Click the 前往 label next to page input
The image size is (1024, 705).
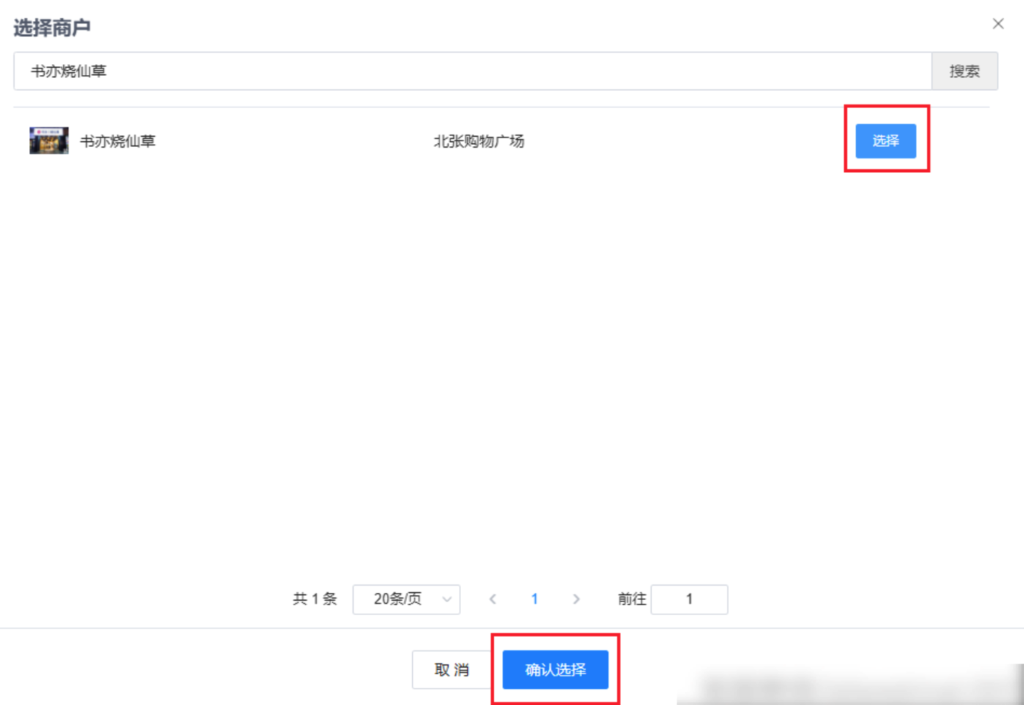point(631,599)
